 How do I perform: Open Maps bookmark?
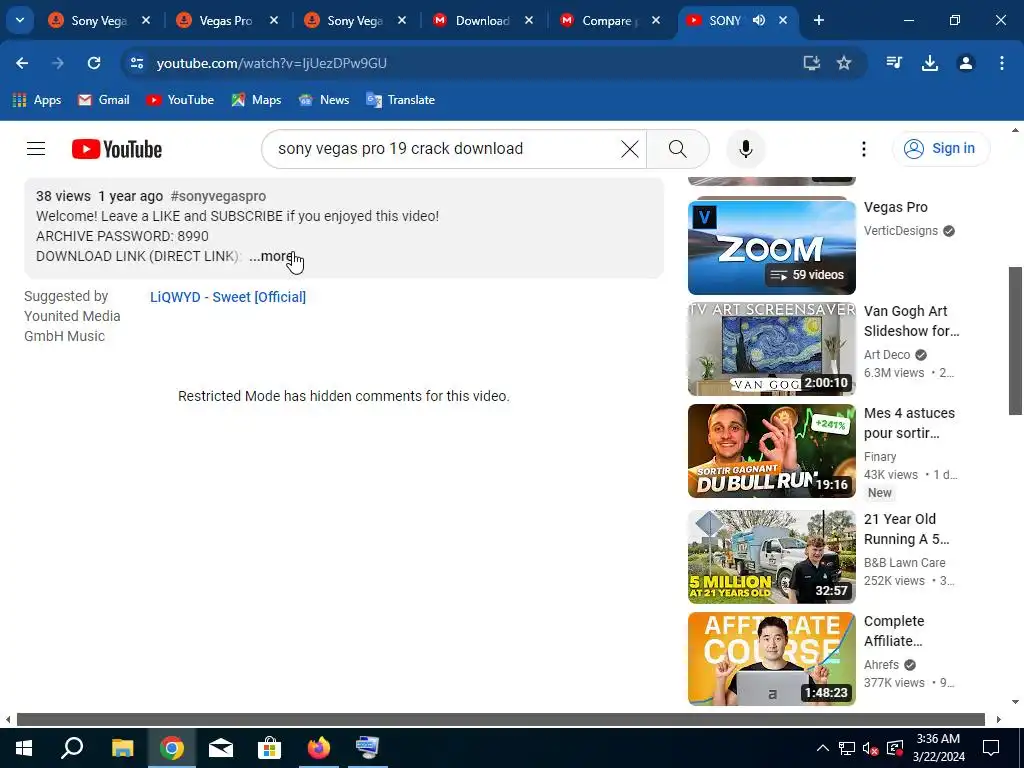point(256,100)
